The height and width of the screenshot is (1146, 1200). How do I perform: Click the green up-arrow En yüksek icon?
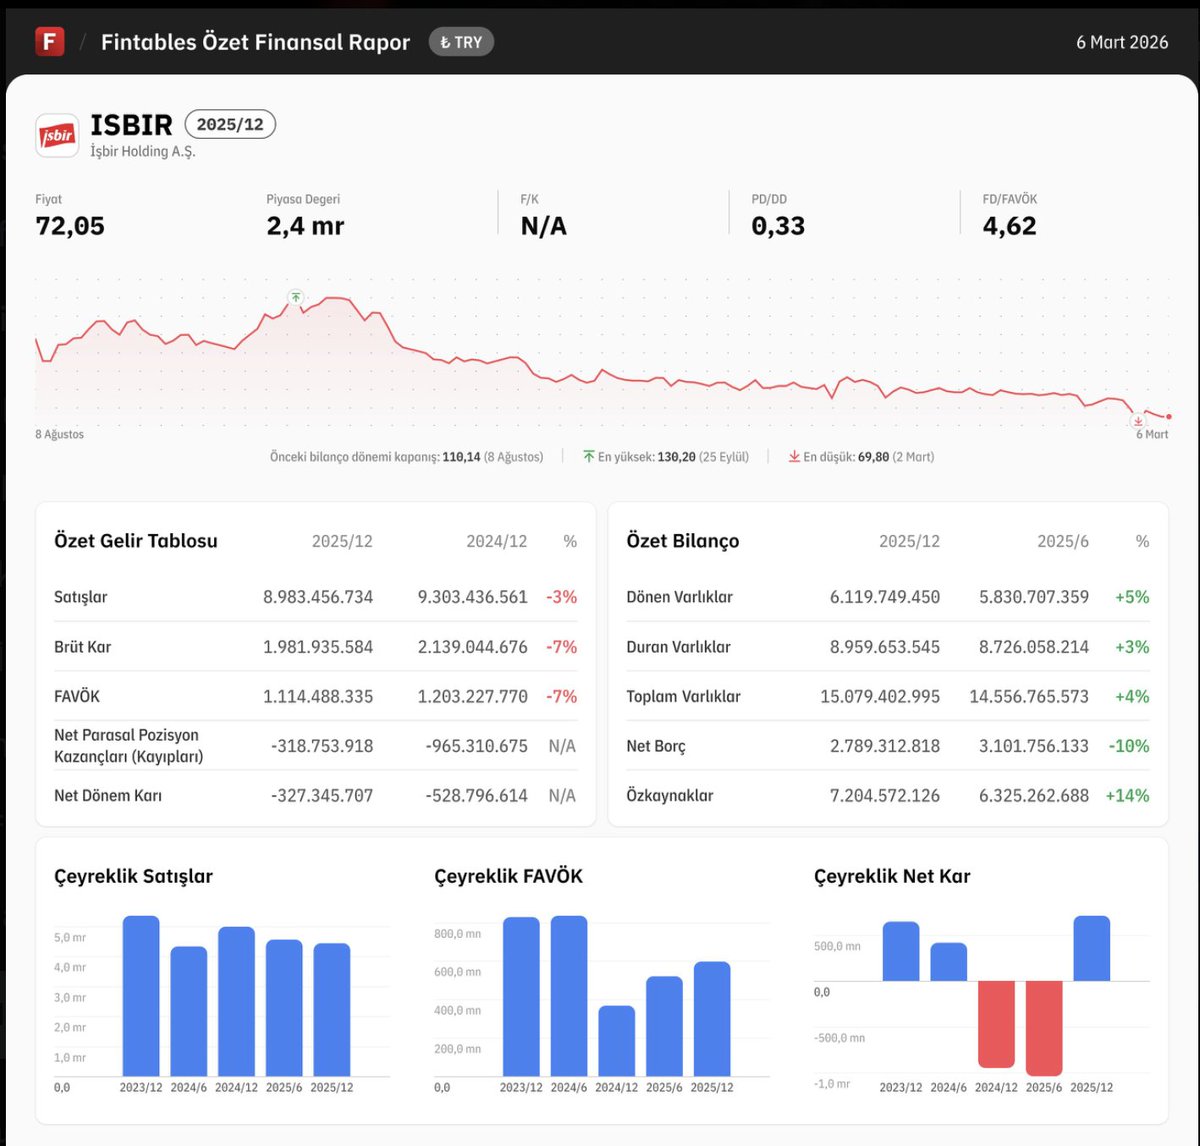click(x=589, y=457)
